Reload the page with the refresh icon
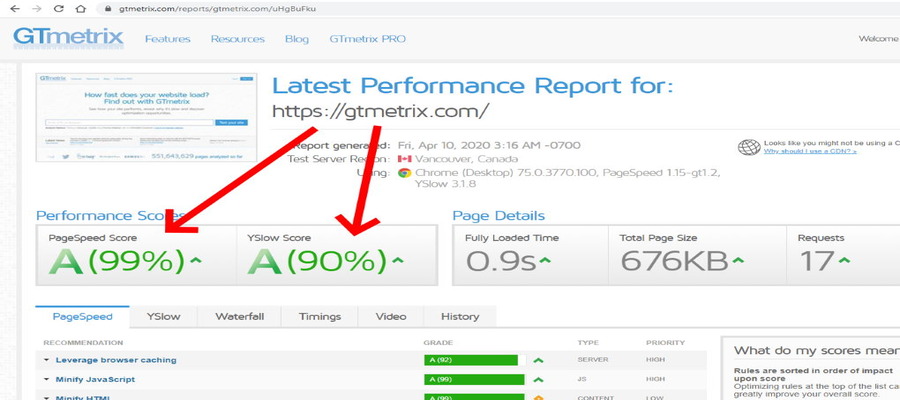This screenshot has width=900, height=400. tap(59, 9)
